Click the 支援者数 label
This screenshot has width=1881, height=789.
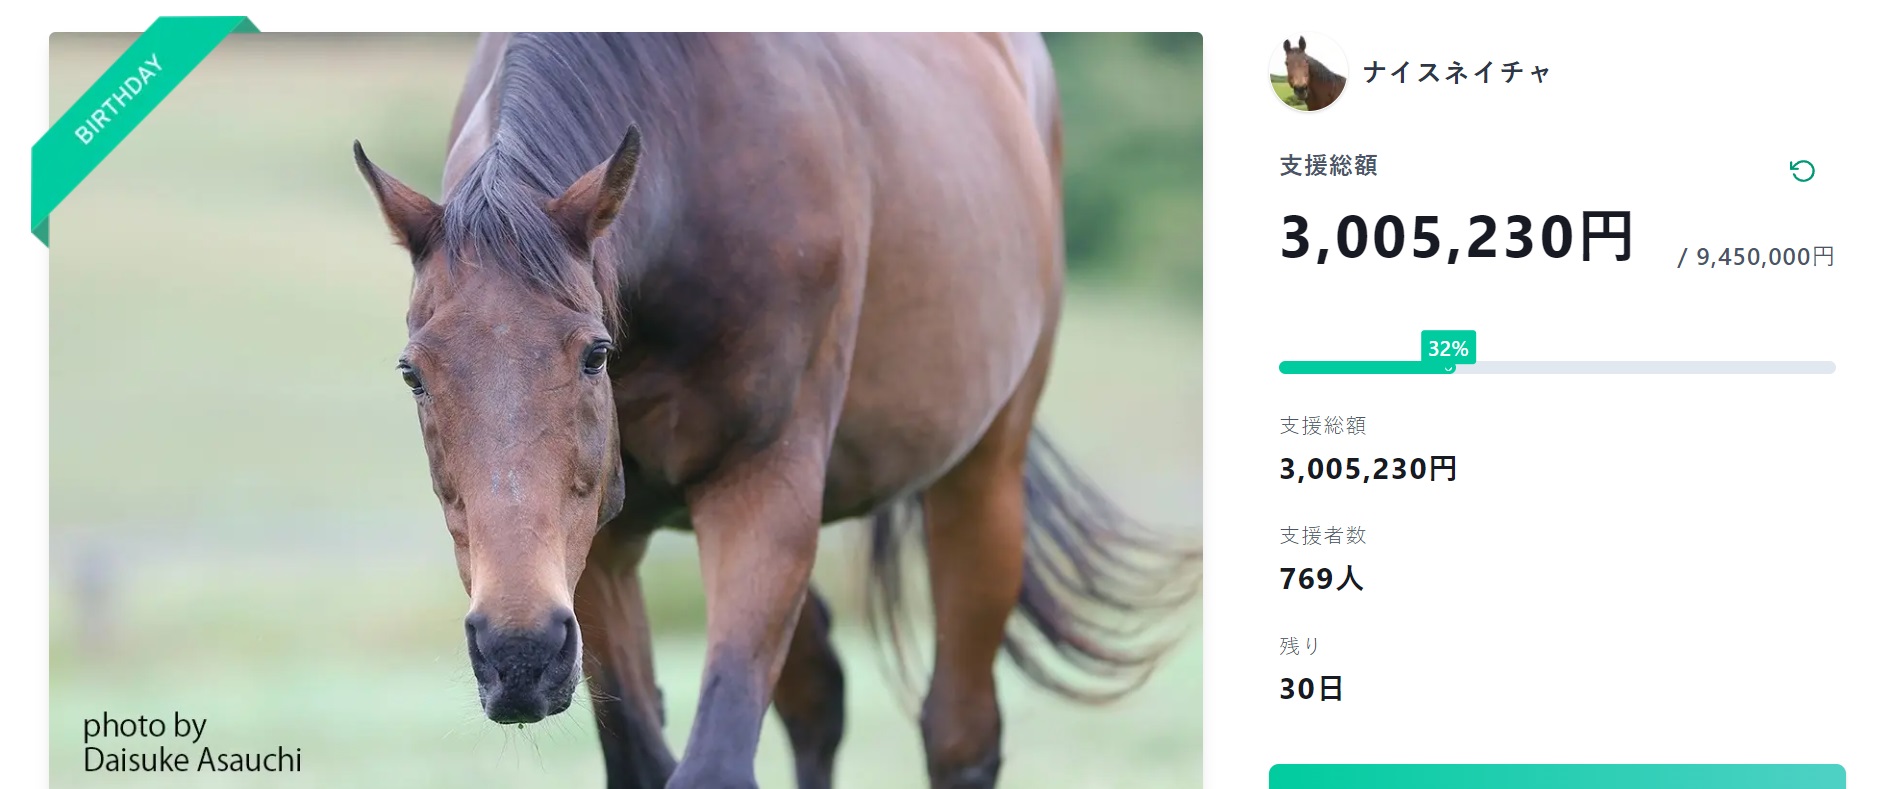point(1322,536)
